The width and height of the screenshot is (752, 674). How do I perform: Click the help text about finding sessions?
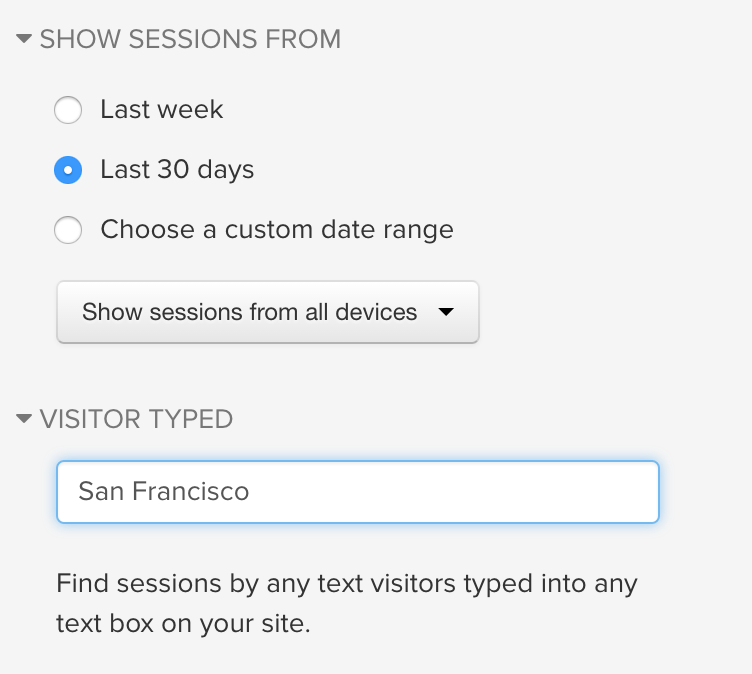point(347,603)
